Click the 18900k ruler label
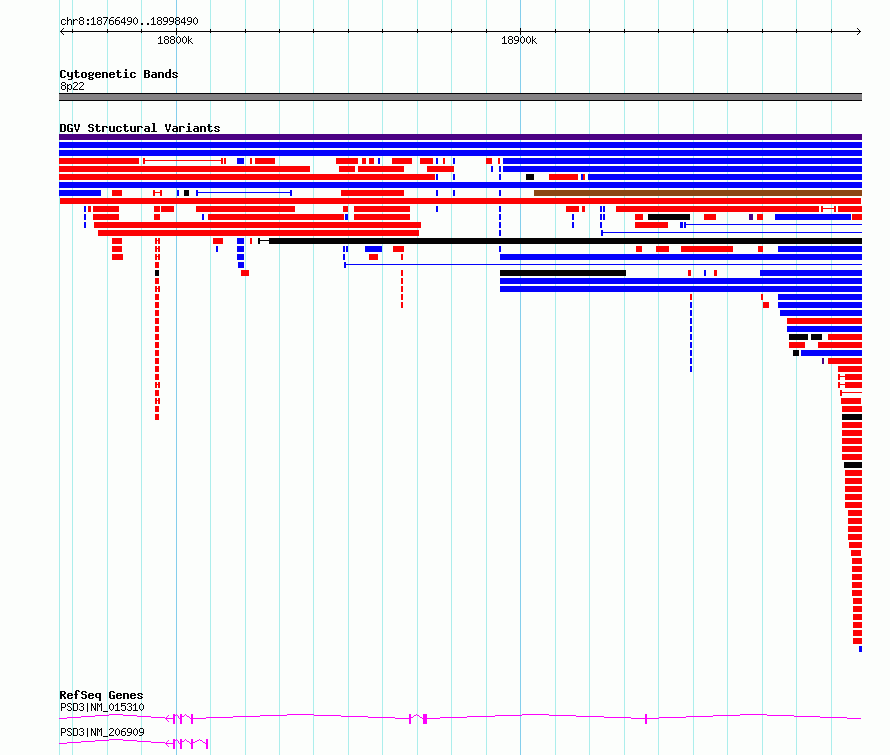The image size is (890, 755). (519, 40)
